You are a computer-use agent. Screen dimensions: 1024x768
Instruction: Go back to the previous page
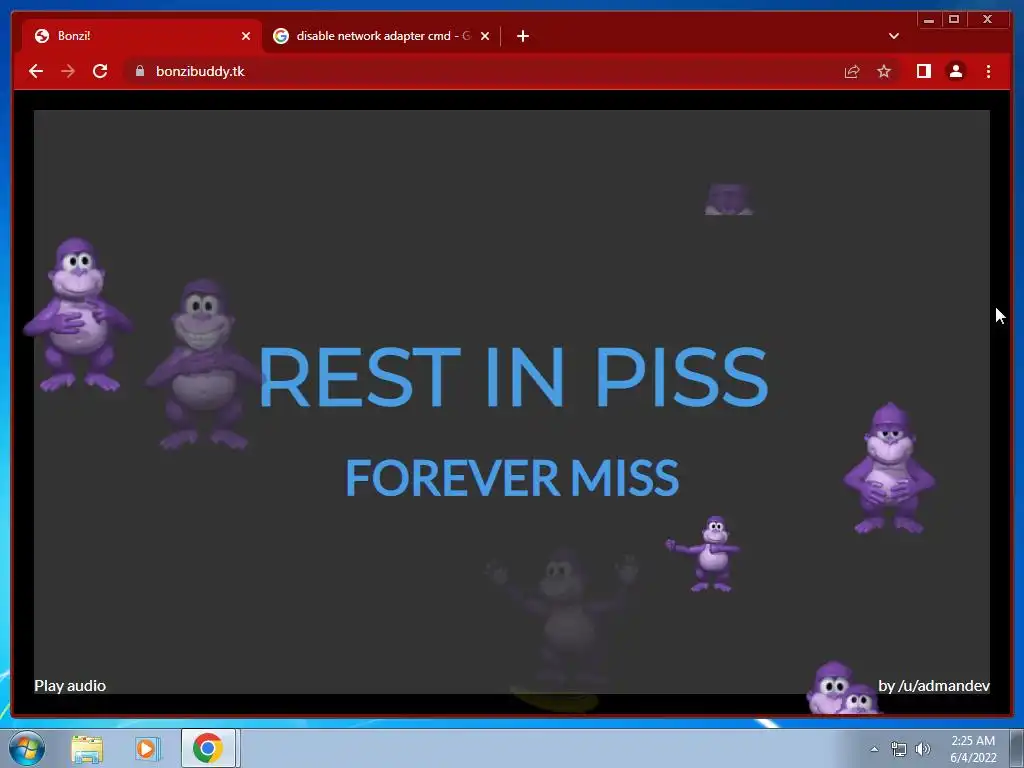(x=36, y=71)
